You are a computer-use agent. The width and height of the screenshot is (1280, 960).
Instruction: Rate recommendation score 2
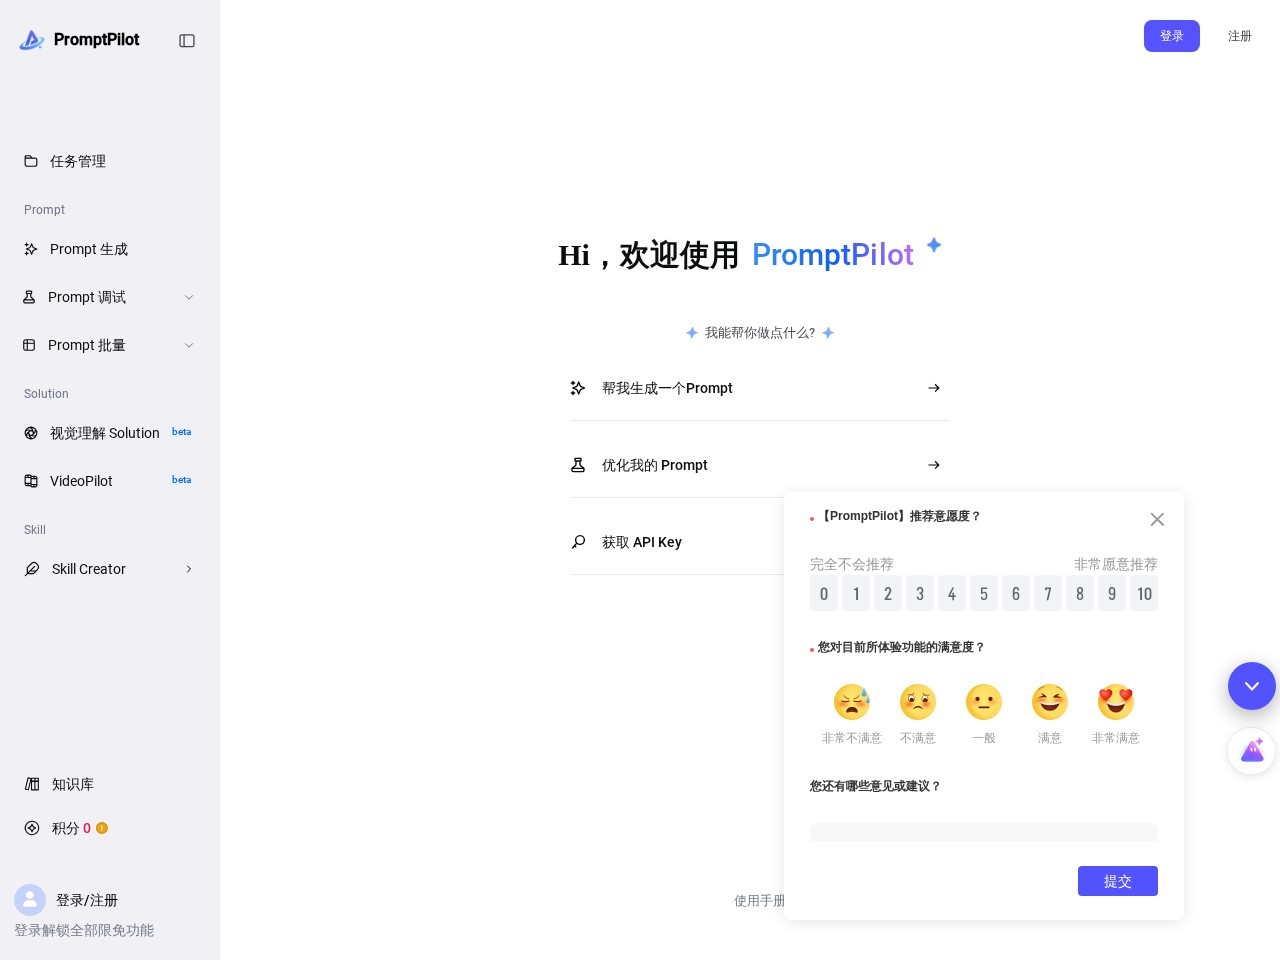[888, 594]
